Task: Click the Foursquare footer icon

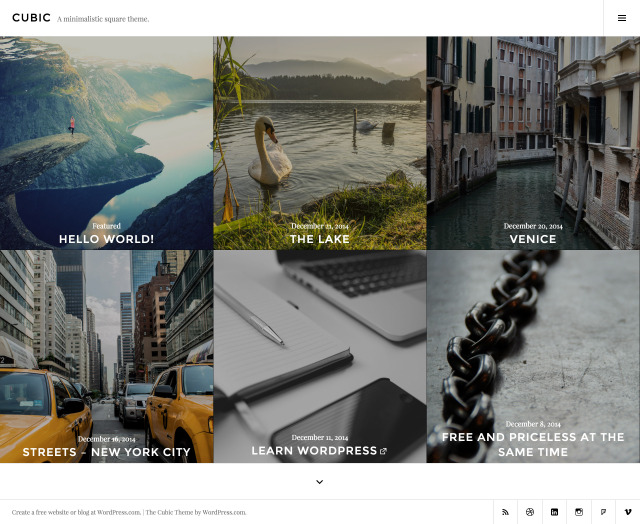Action: point(603,512)
